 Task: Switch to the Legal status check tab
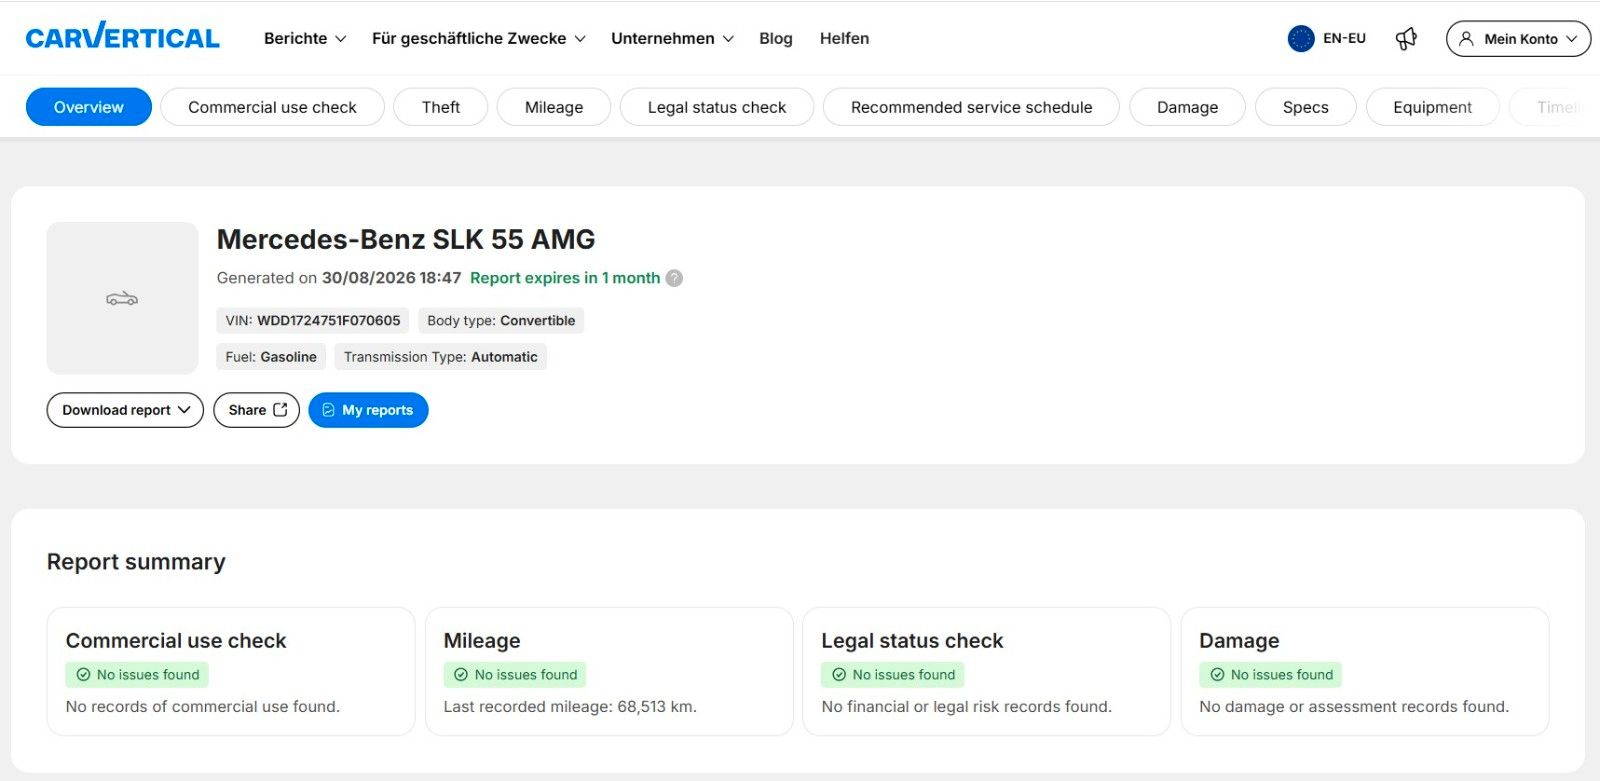pyautogui.click(x=717, y=107)
